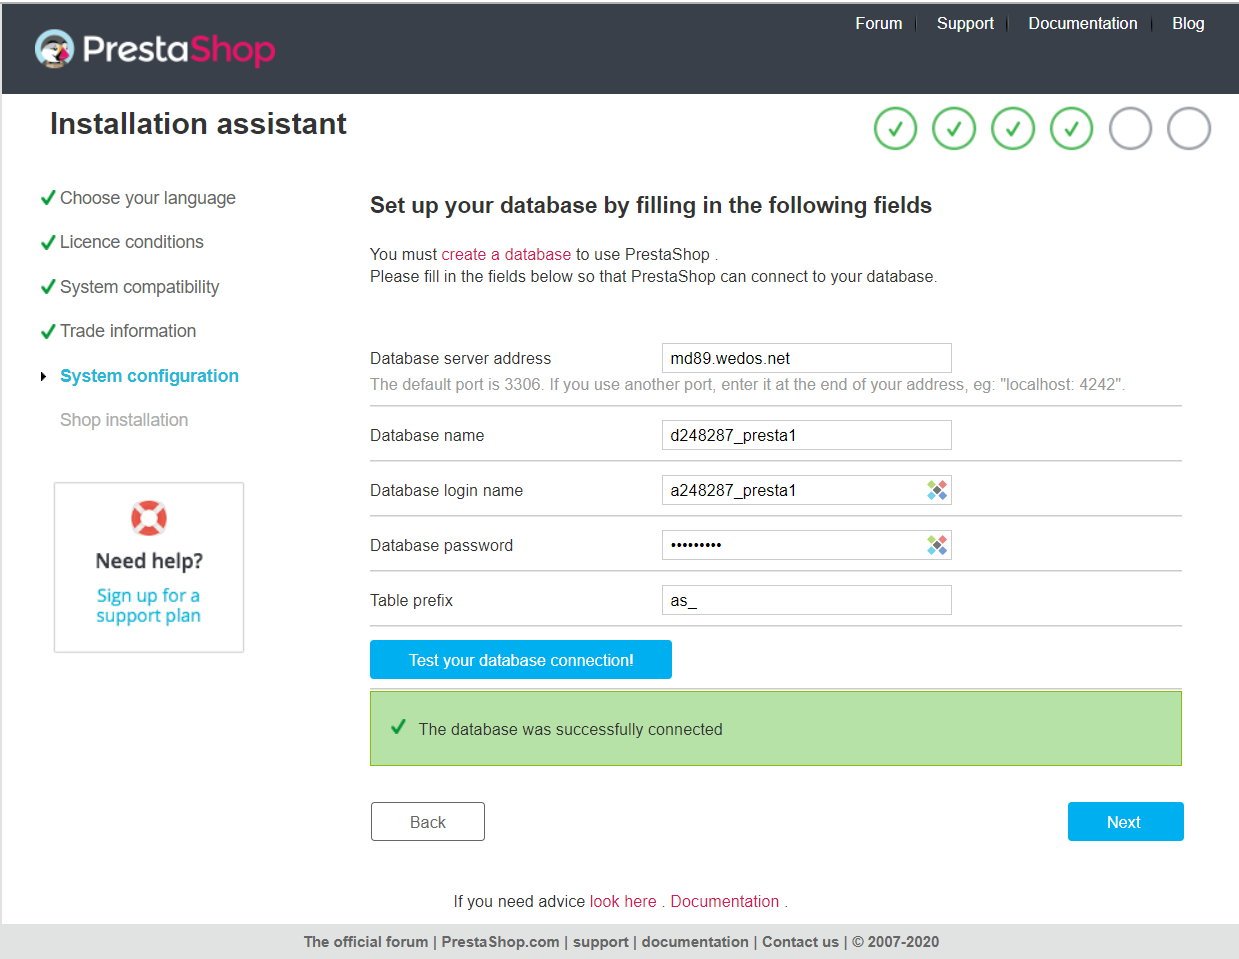
Task: Click the fourth completed step circle
Action: [1071, 129]
